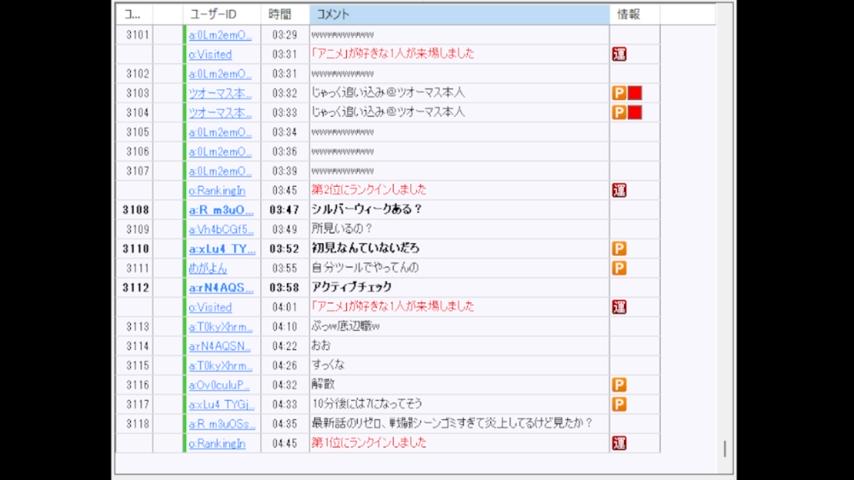This screenshot has height=480, width=854.
Task: Click the comment list vertical scrollbar thumb
Action: click(x=725, y=449)
